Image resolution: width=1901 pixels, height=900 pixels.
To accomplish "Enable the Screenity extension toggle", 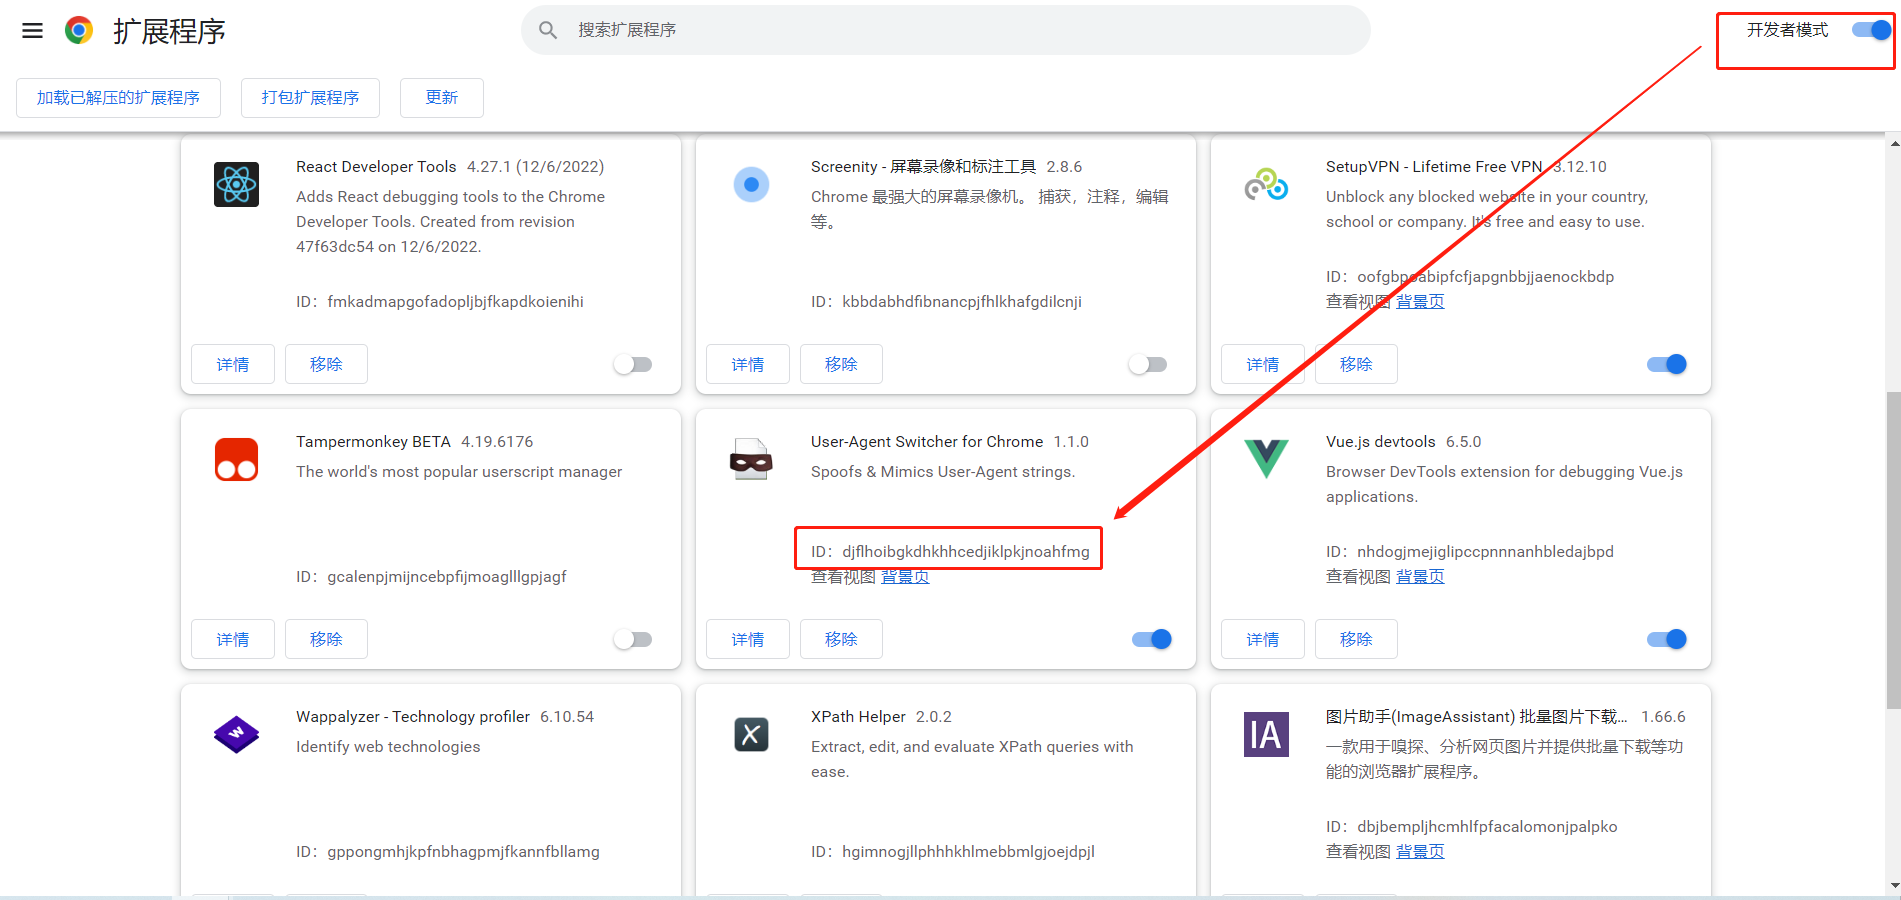I will click(1148, 364).
